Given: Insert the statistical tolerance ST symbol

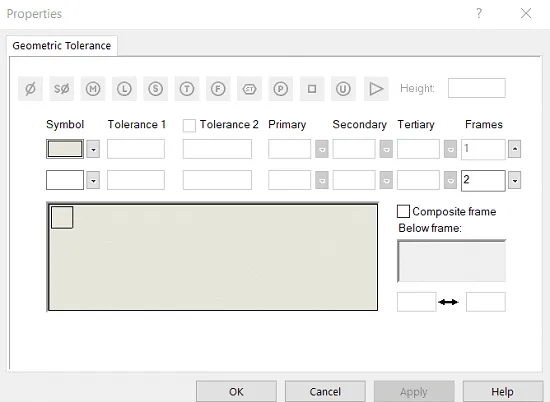Looking at the screenshot, I should coord(249,89).
